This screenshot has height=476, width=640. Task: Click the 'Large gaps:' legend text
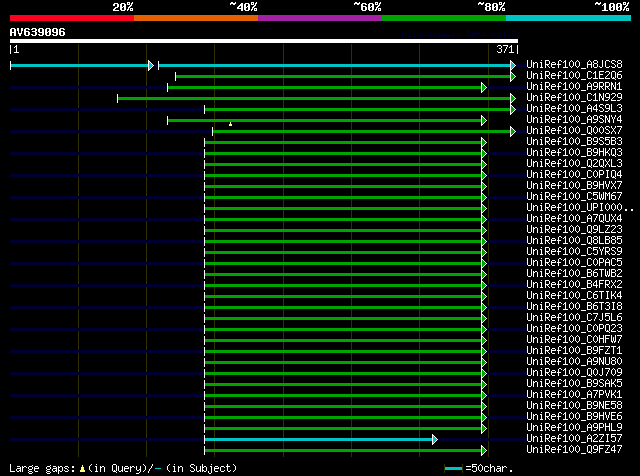pyautogui.click(x=42, y=469)
